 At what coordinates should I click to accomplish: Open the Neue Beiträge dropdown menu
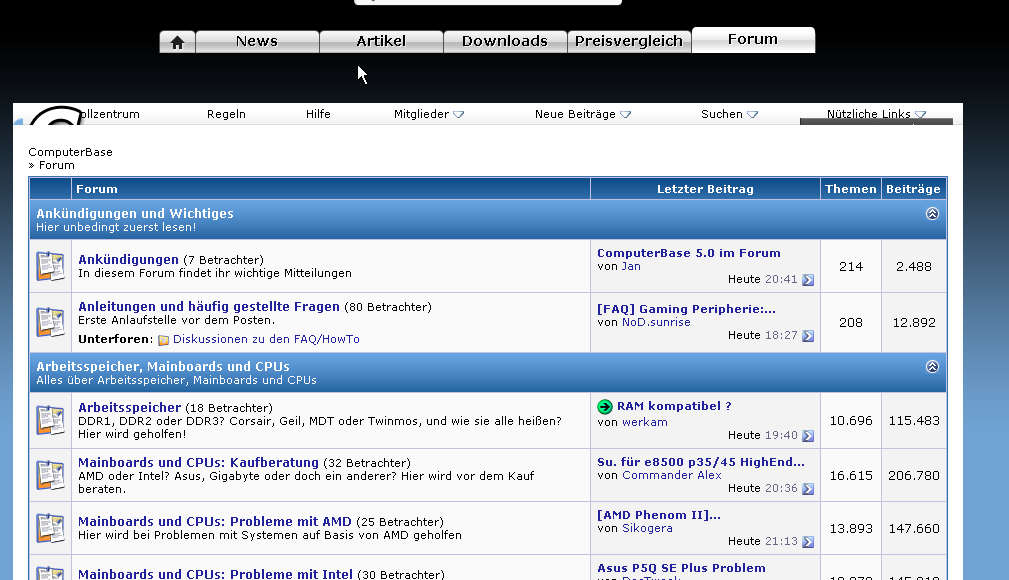[x=582, y=114]
